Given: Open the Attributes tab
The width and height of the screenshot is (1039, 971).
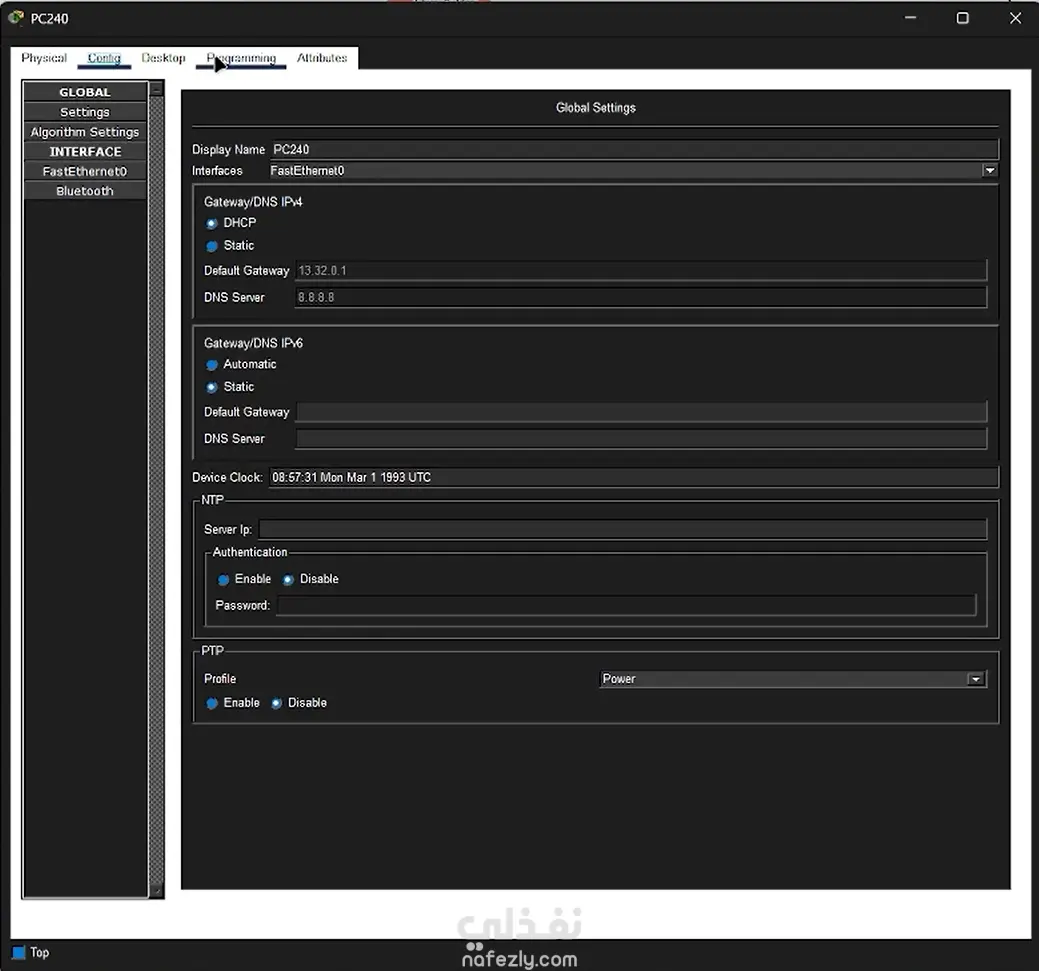Looking at the screenshot, I should 322,58.
